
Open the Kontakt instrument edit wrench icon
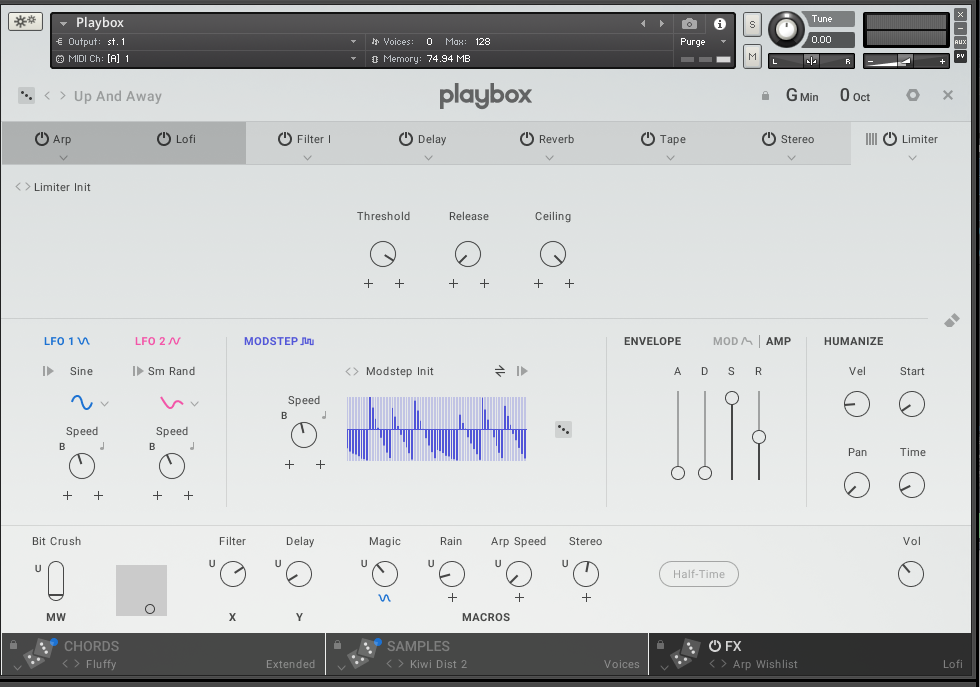[25, 22]
